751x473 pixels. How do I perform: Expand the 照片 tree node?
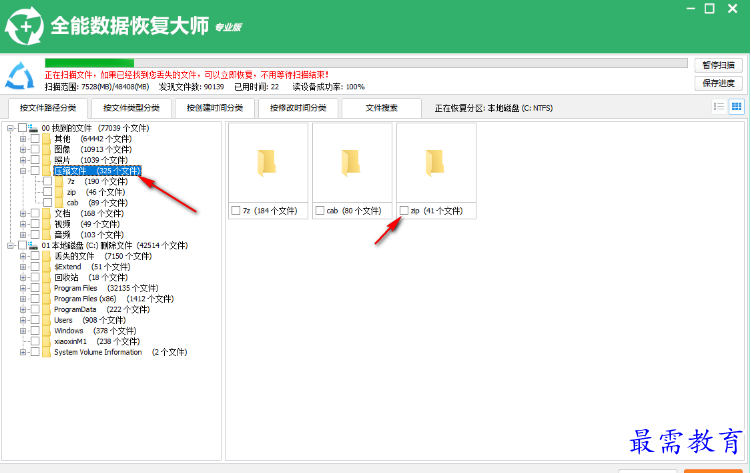click(23, 160)
